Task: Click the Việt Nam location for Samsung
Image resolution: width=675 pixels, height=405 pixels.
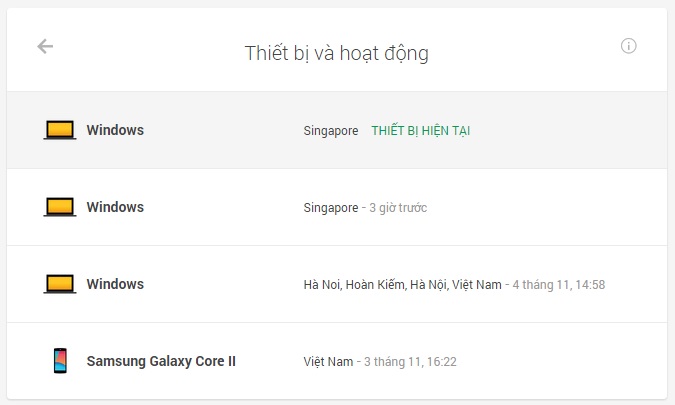Action: click(328, 362)
